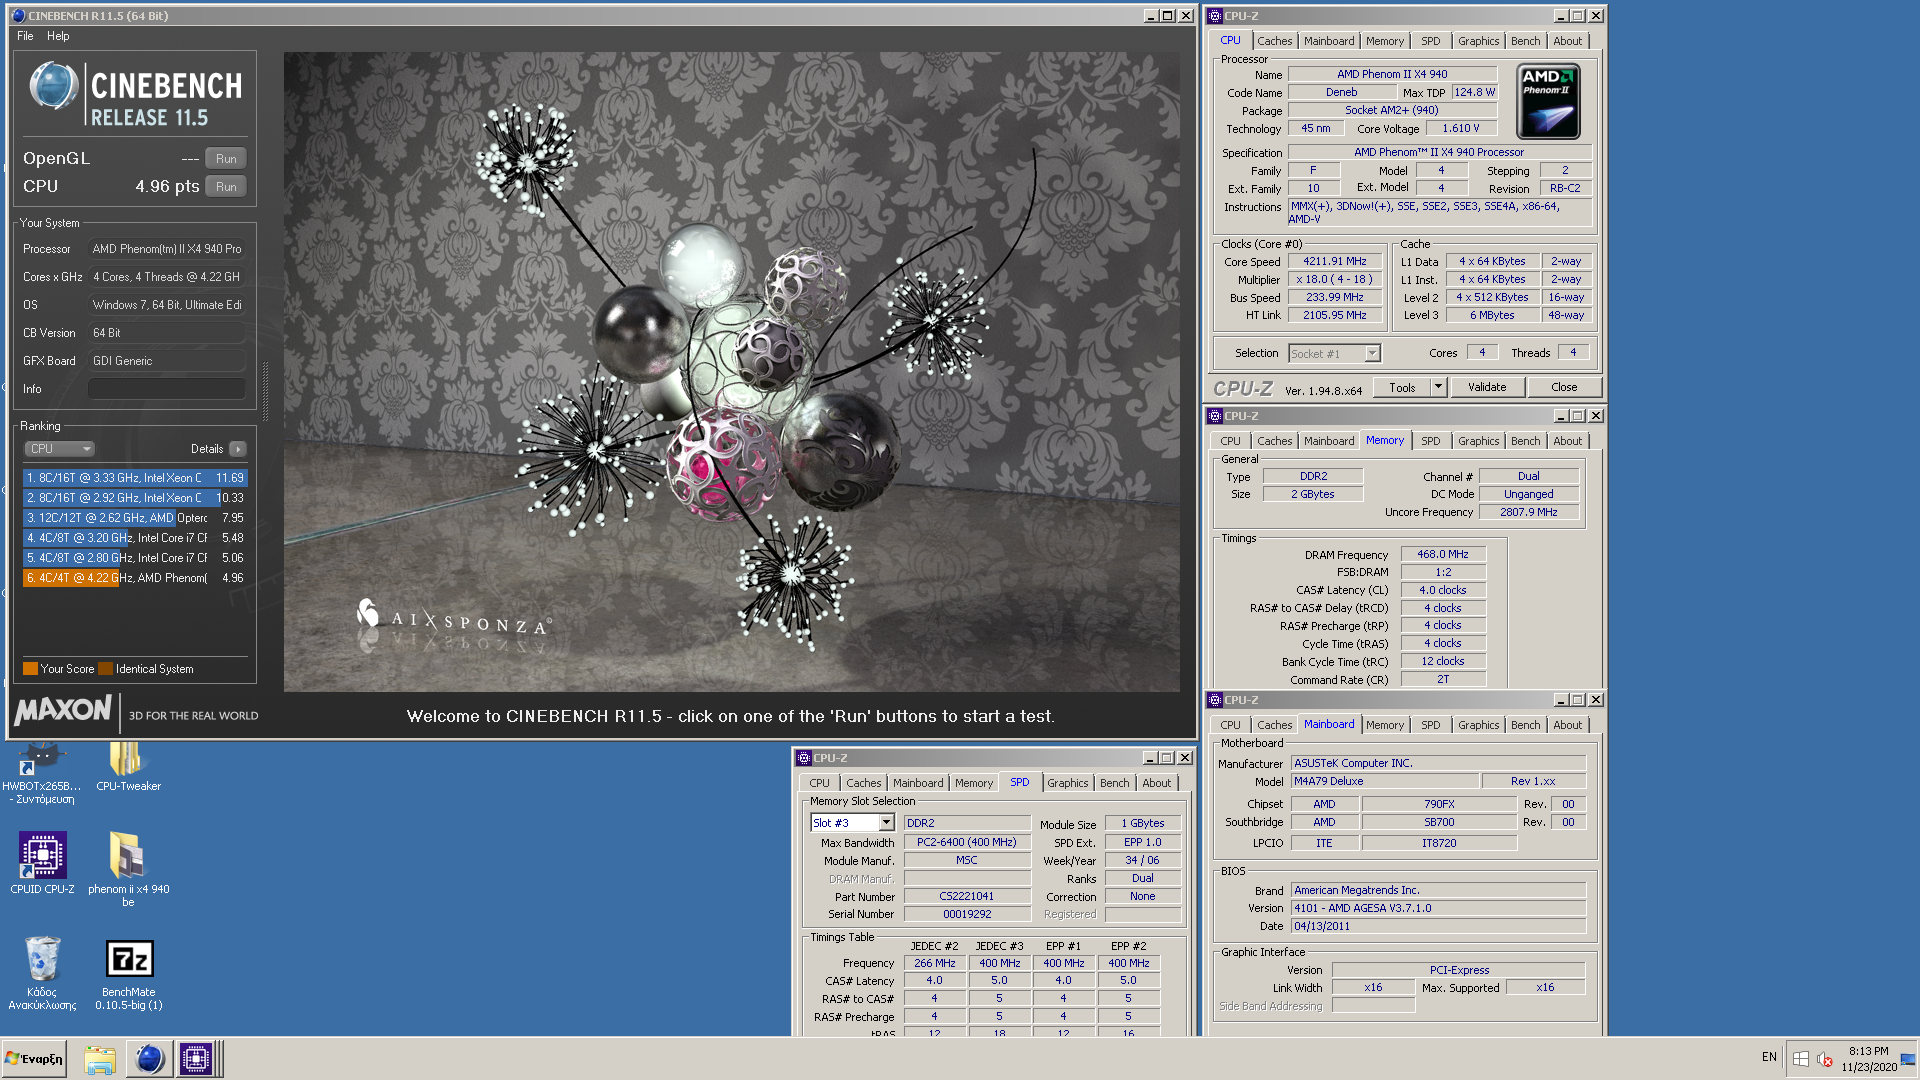Click the Identical System color swatch
The height and width of the screenshot is (1080, 1920).
click(105, 669)
